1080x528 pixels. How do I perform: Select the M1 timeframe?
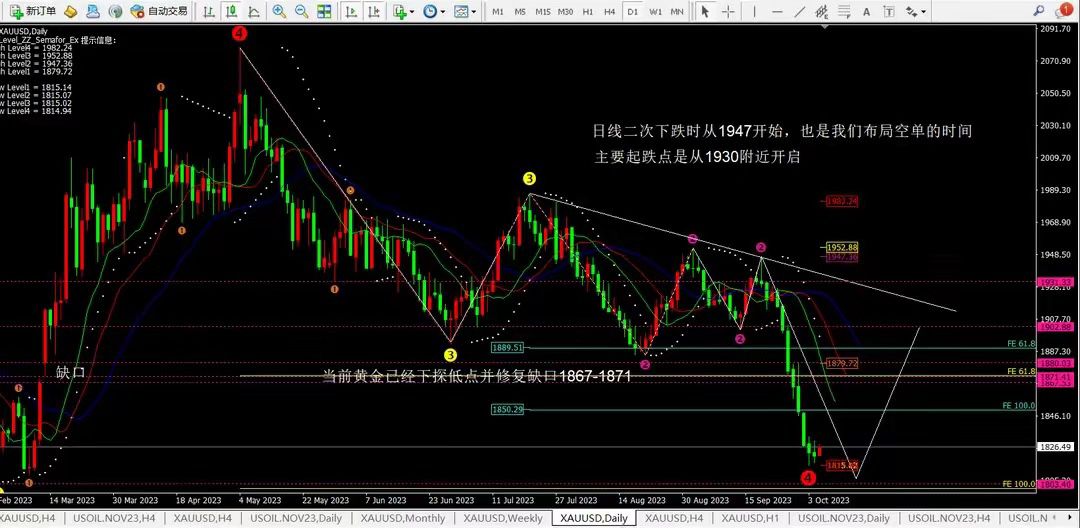[498, 12]
